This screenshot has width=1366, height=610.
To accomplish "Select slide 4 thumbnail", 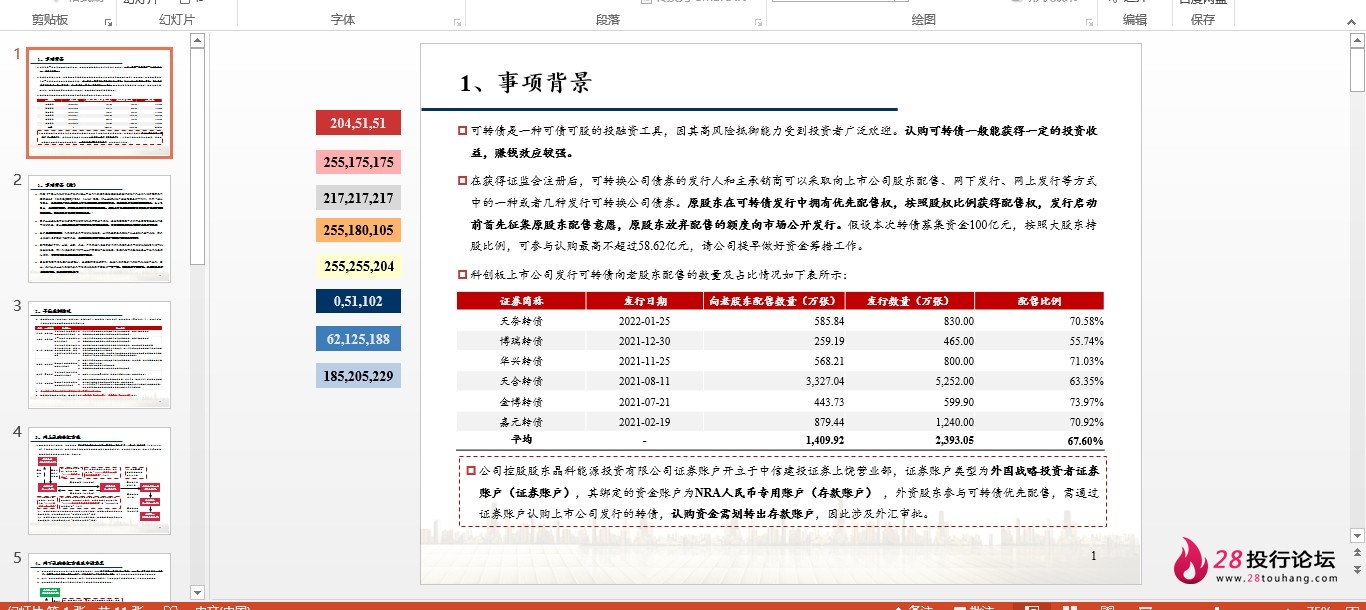I will click(99, 480).
